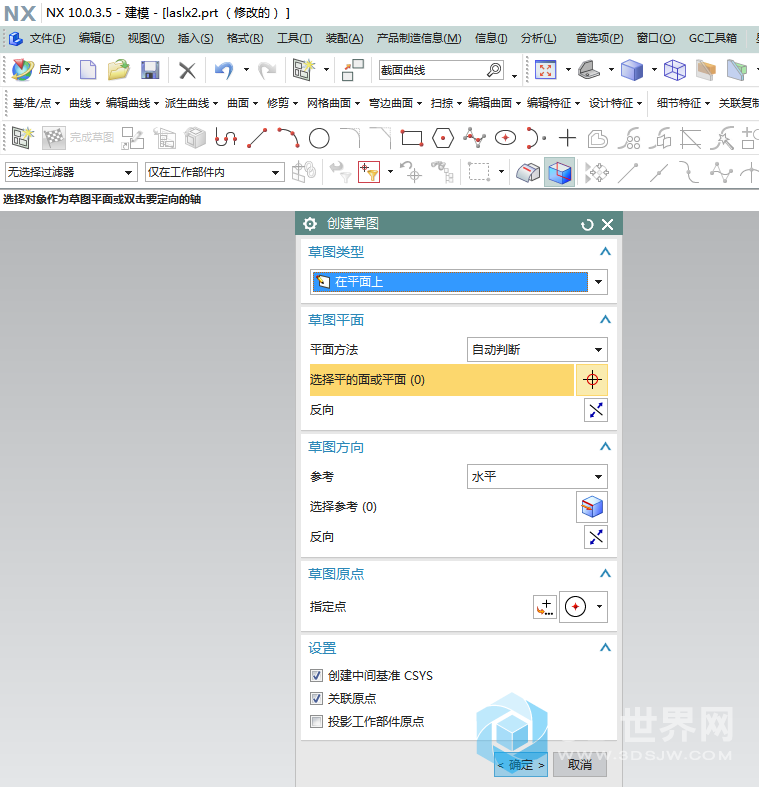Open the 视图(V) menu
The height and width of the screenshot is (787, 759).
(146, 38)
